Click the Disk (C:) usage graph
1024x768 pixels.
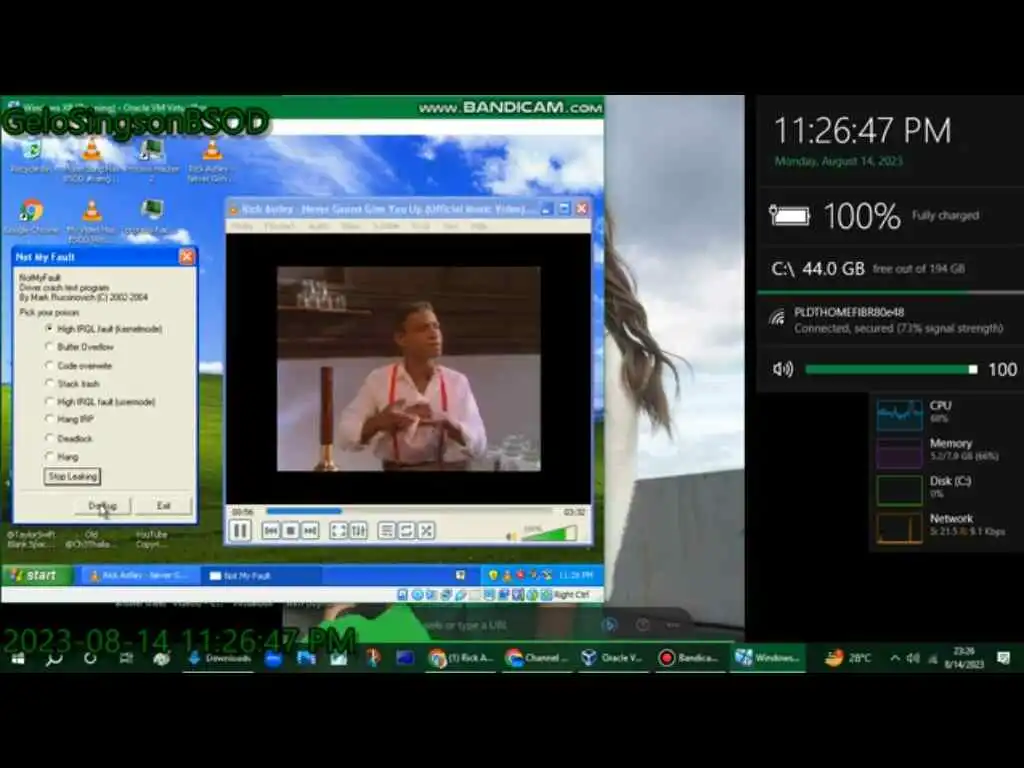pyautogui.click(x=899, y=490)
